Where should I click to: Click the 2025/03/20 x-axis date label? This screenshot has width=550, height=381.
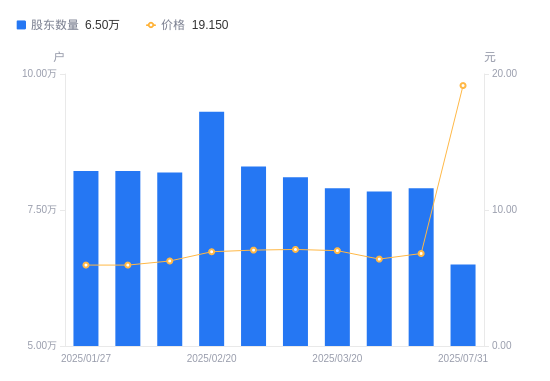pos(337,358)
